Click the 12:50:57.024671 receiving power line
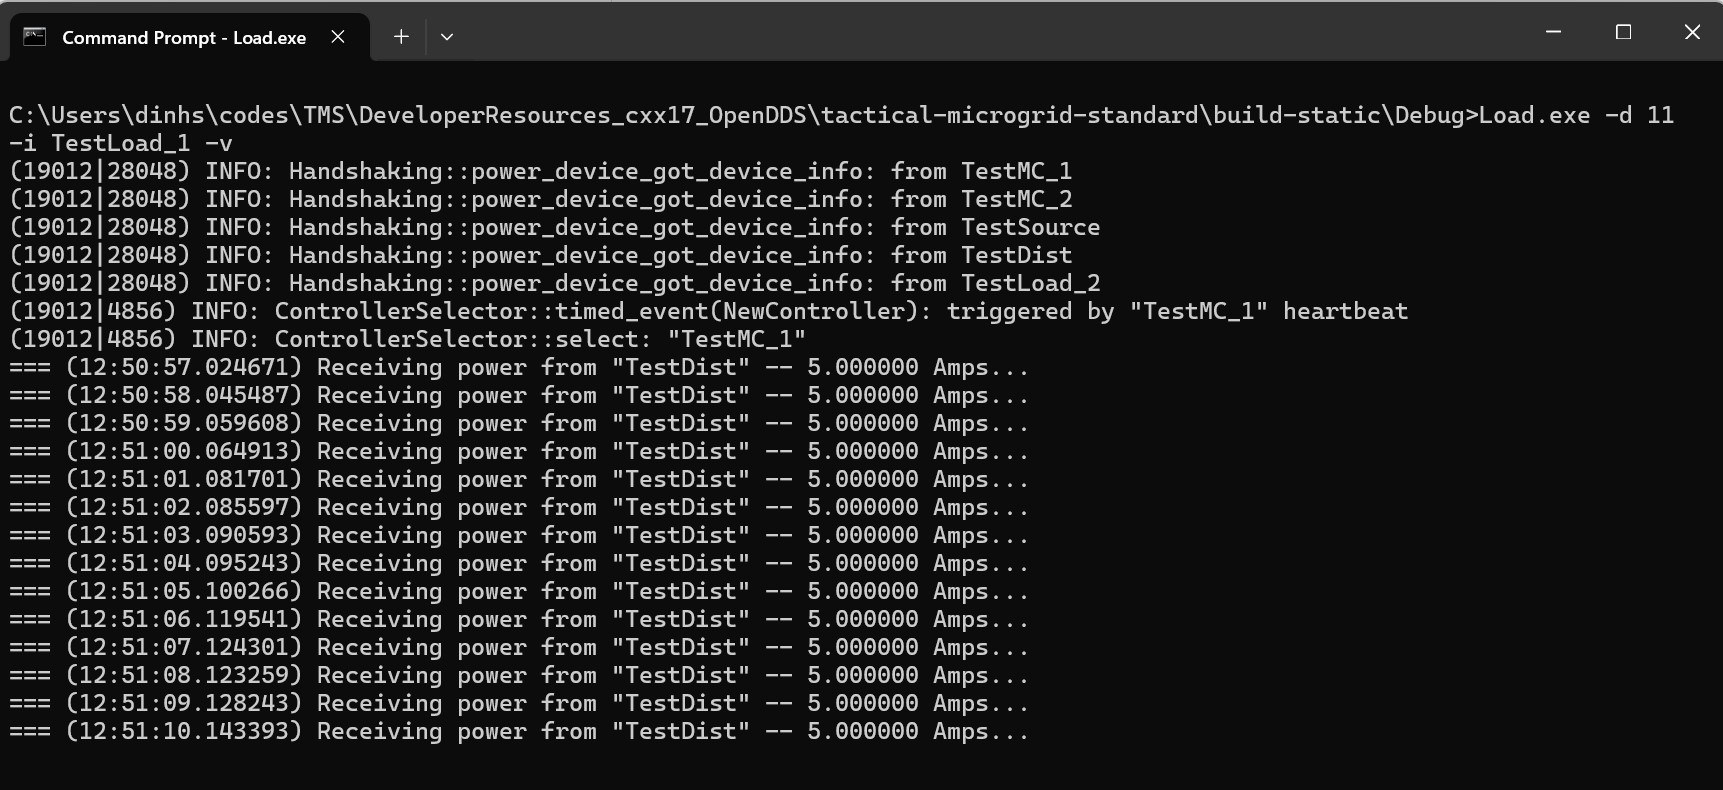The width and height of the screenshot is (1723, 790). coord(519,367)
